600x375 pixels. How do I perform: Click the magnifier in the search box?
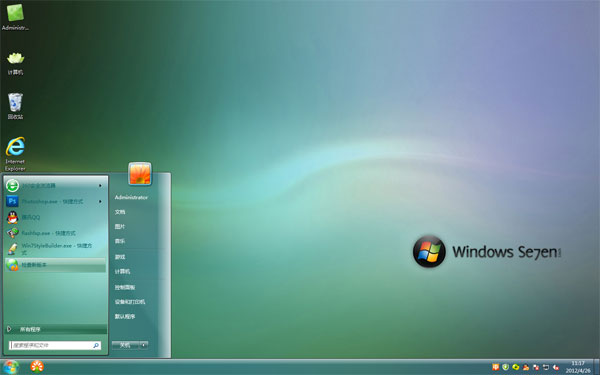pyautogui.click(x=96, y=346)
